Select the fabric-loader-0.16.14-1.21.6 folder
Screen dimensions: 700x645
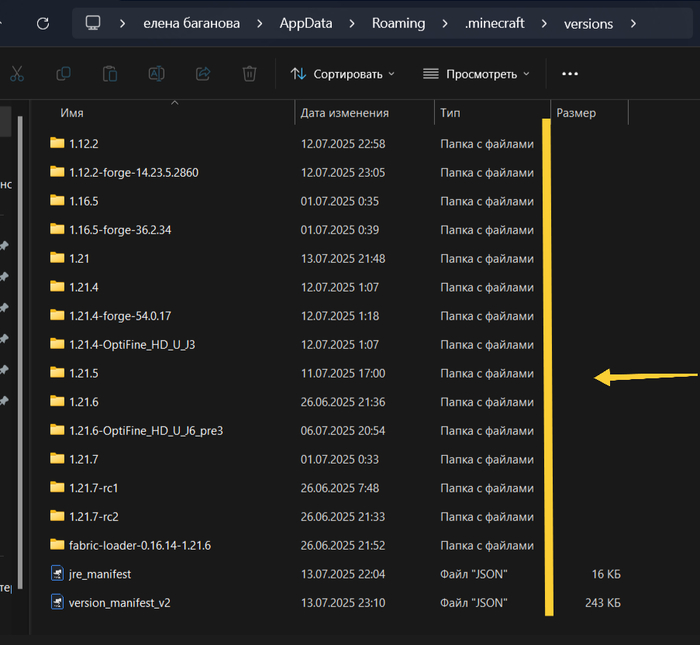point(139,545)
